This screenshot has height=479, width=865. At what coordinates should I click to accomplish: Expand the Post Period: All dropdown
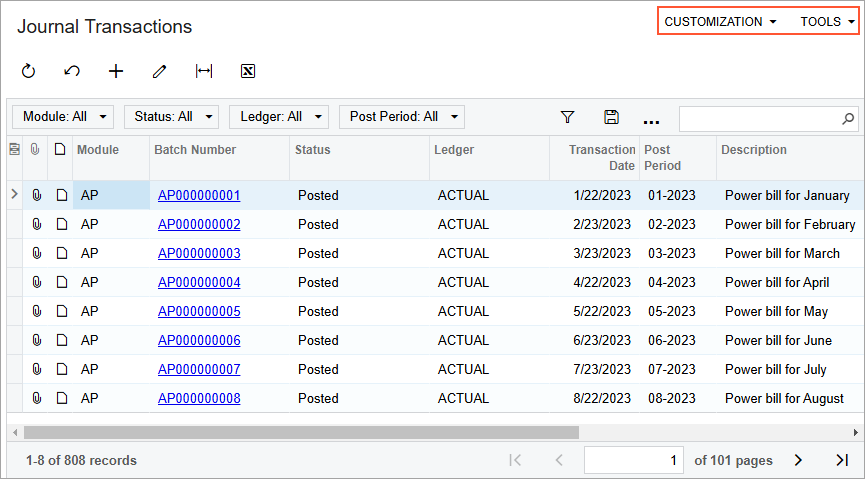point(401,117)
